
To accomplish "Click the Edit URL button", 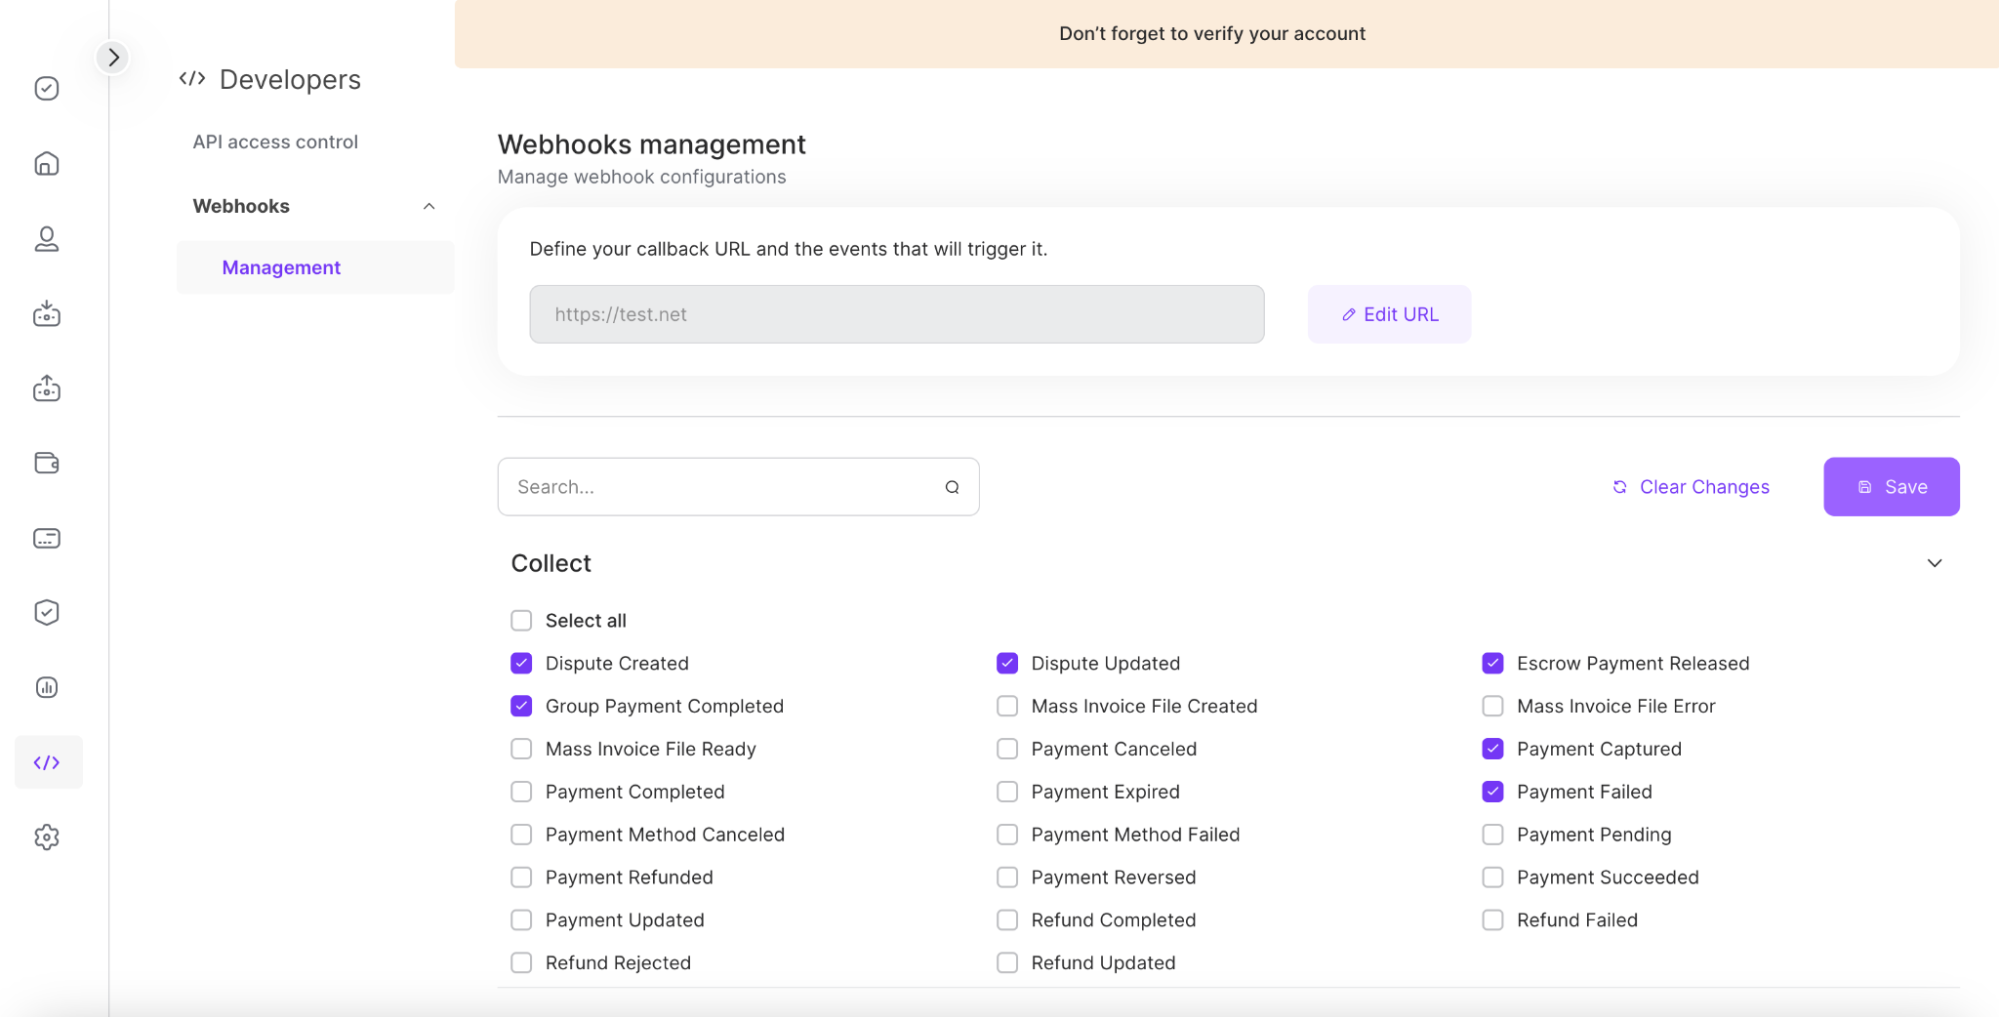I will (1389, 313).
